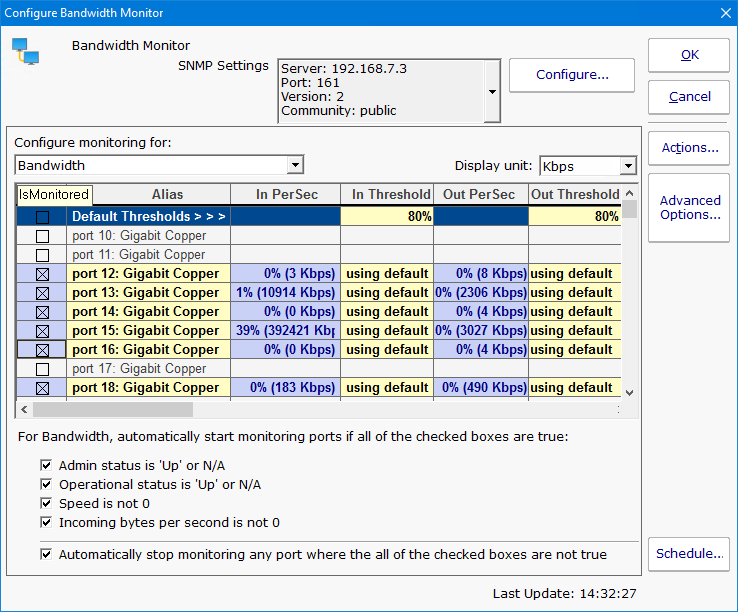Click the Alias column header
This screenshot has width=738, height=612.
167,195
